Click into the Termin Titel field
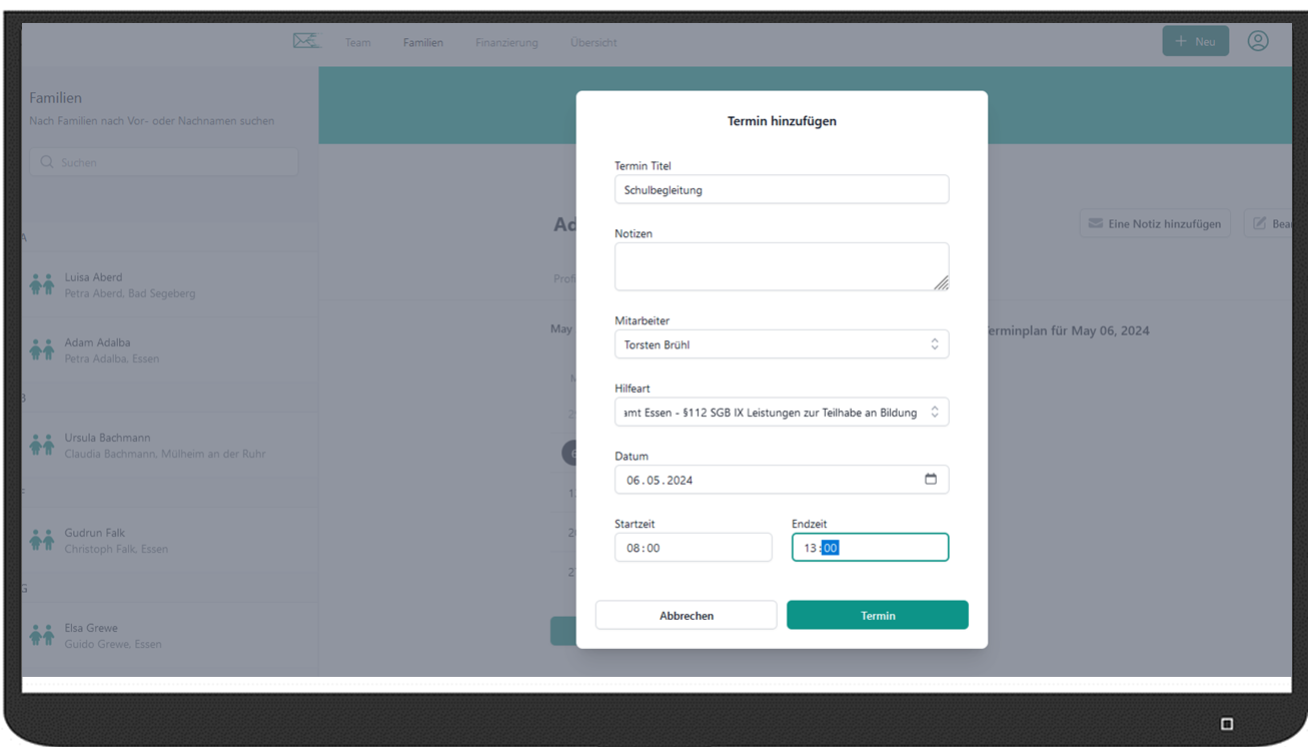Image resolution: width=1308 pixels, height=747 pixels. (781, 189)
